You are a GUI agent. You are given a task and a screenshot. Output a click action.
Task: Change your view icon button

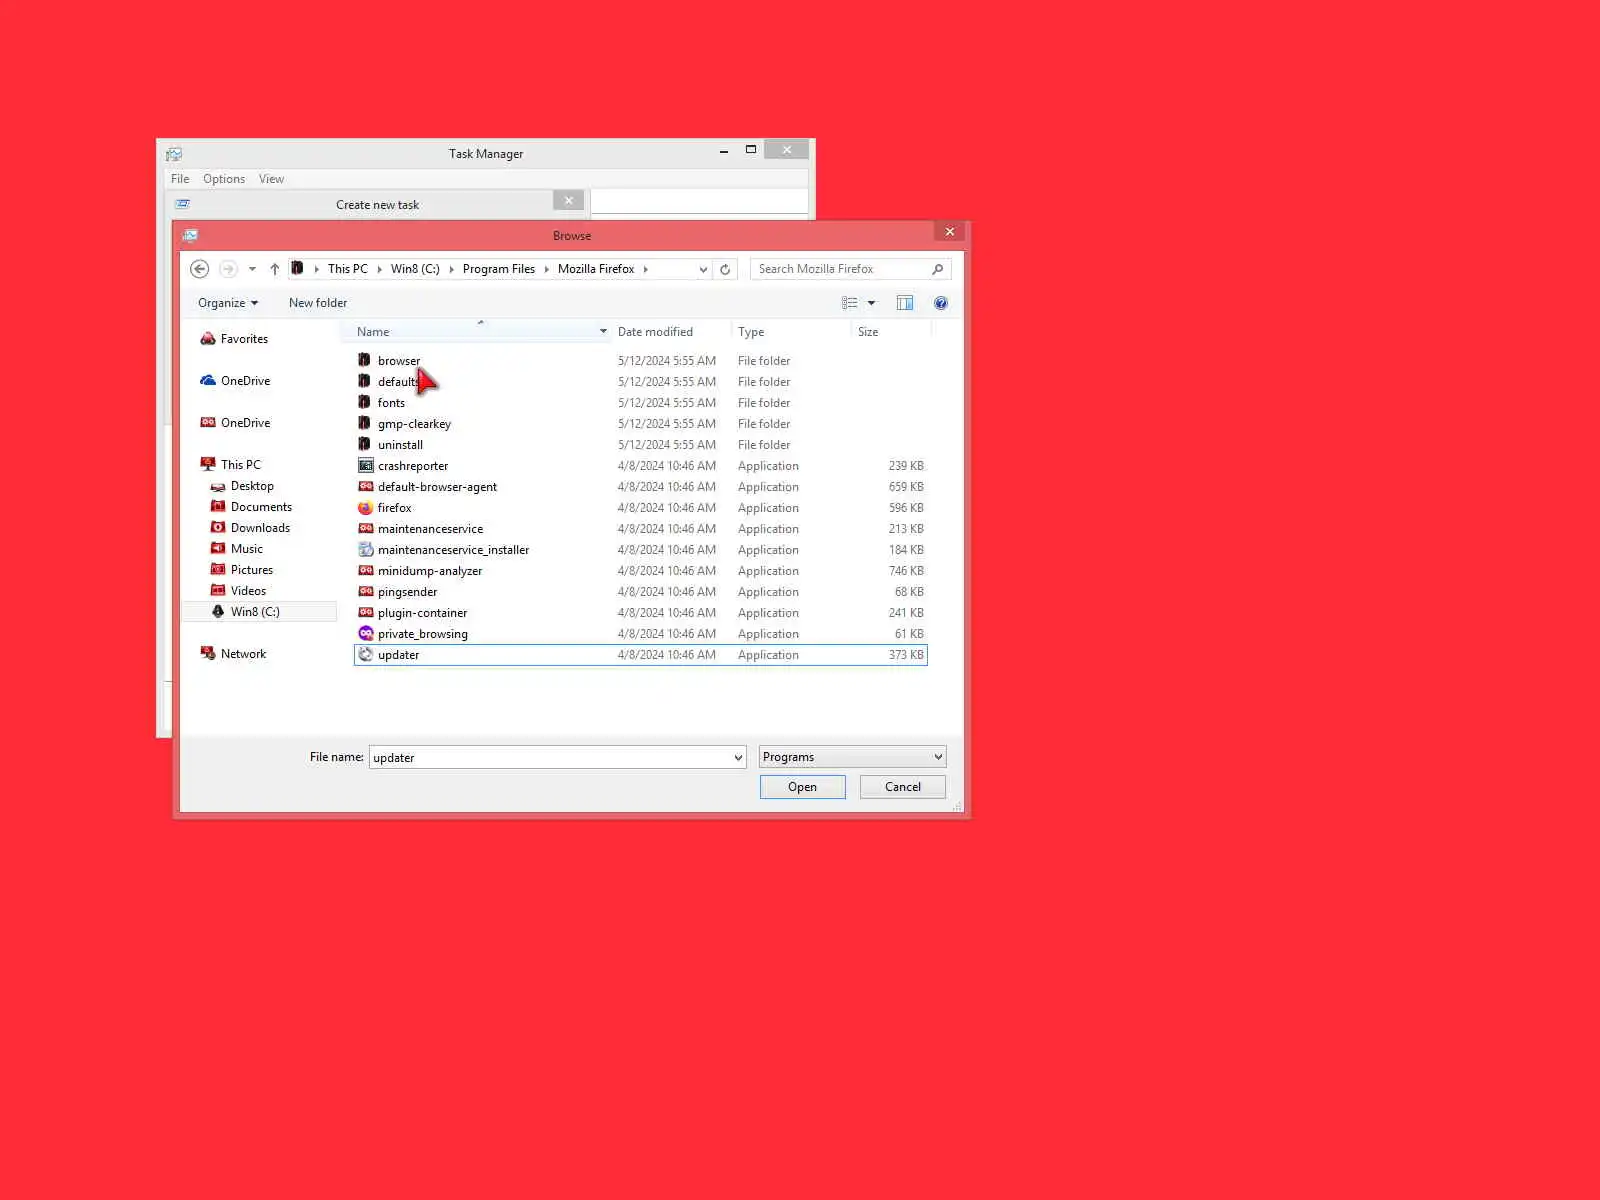[850, 303]
